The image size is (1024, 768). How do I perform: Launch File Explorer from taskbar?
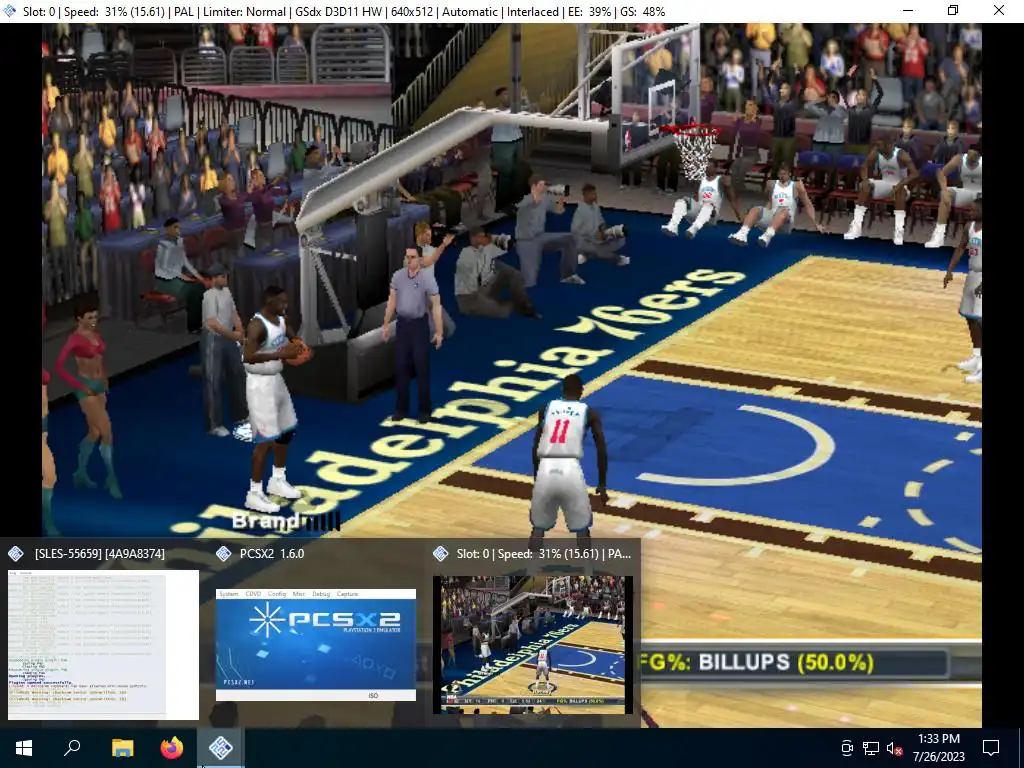[122, 748]
